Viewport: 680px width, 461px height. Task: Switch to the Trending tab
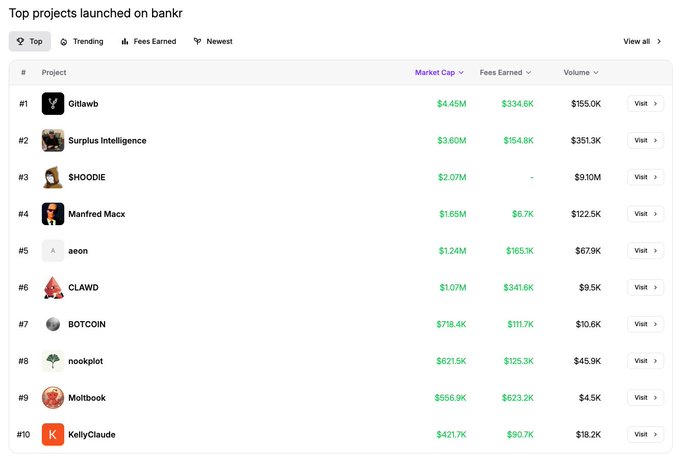tap(82, 41)
